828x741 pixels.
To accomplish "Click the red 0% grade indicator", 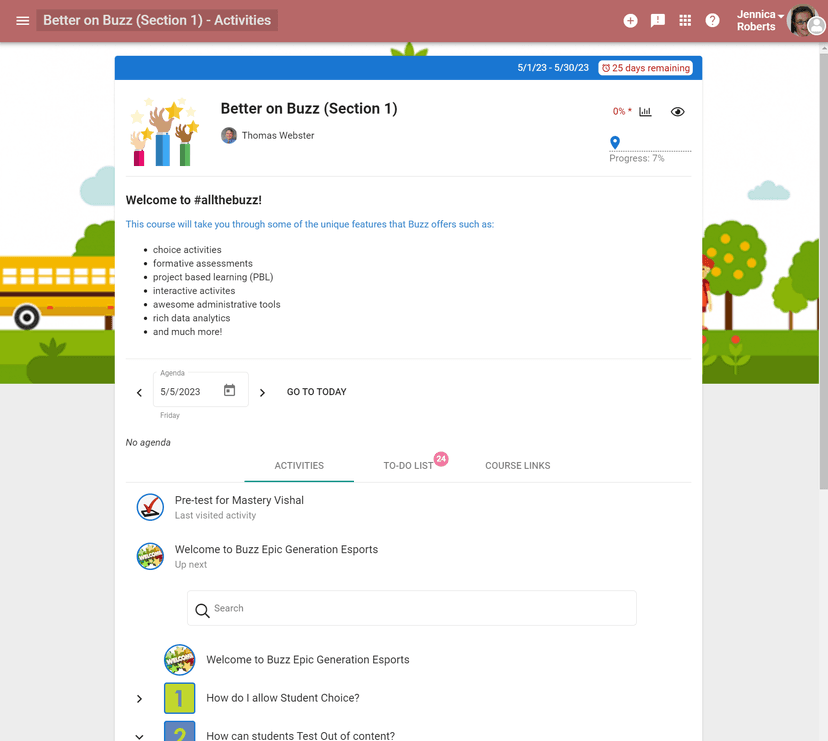I will pyautogui.click(x=622, y=112).
